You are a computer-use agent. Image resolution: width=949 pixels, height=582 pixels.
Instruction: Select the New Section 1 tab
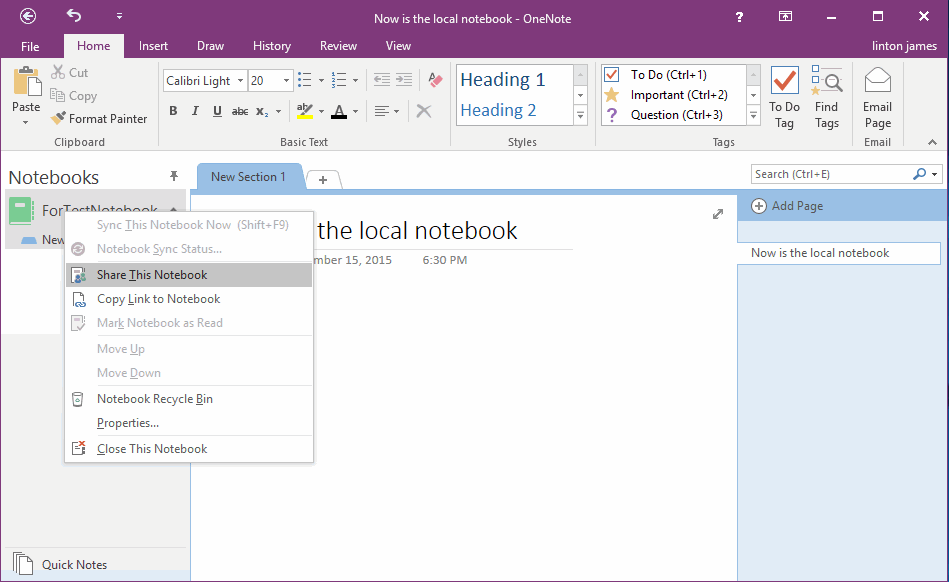click(248, 177)
